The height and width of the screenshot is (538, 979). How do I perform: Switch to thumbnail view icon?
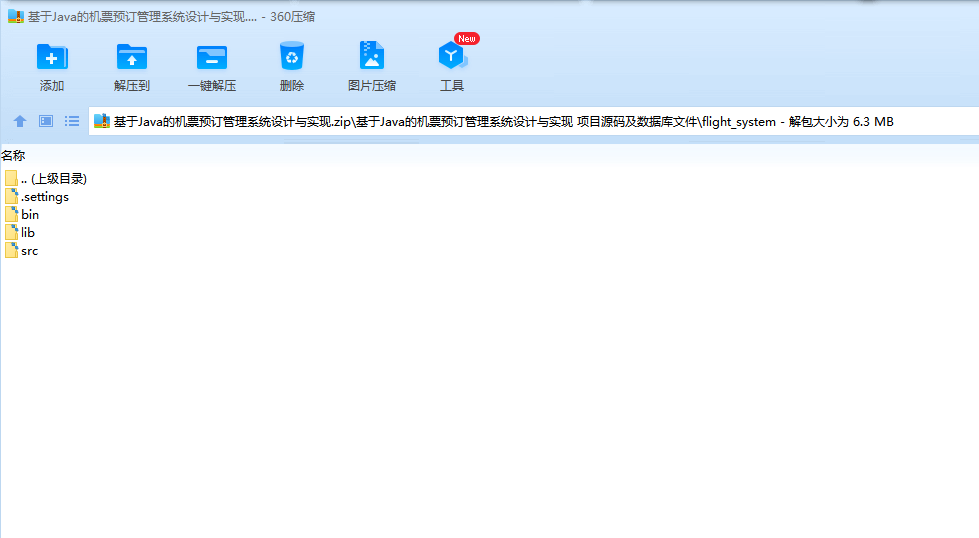(46, 121)
